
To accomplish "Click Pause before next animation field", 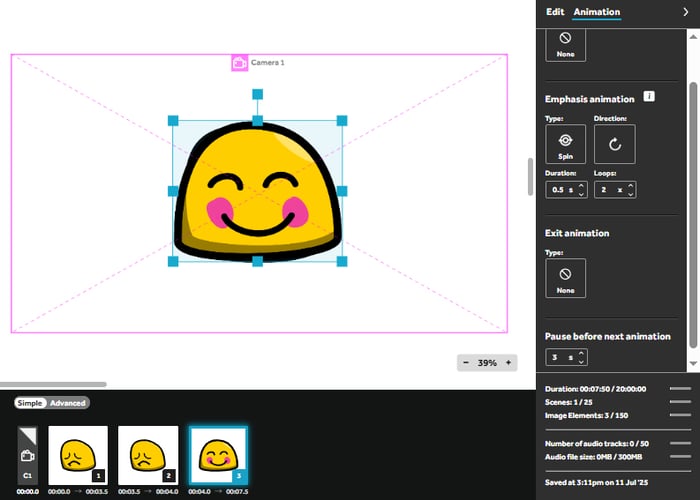I will tap(566, 357).
